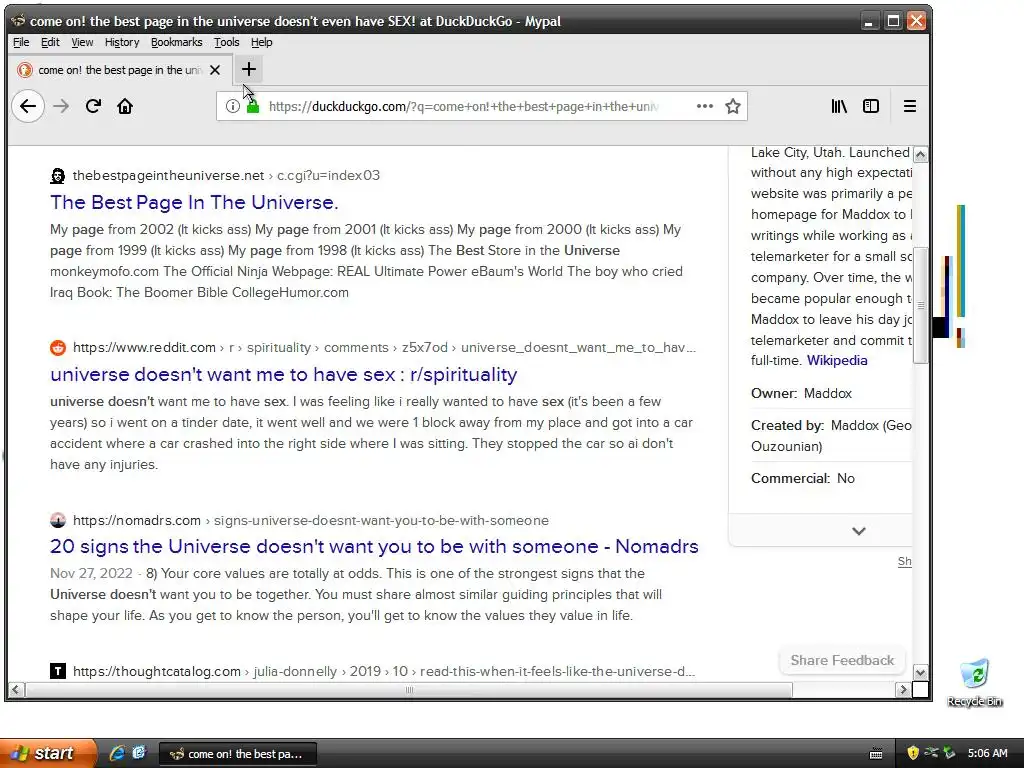
Task: Open a new tab with plus button
Action: pyautogui.click(x=249, y=69)
